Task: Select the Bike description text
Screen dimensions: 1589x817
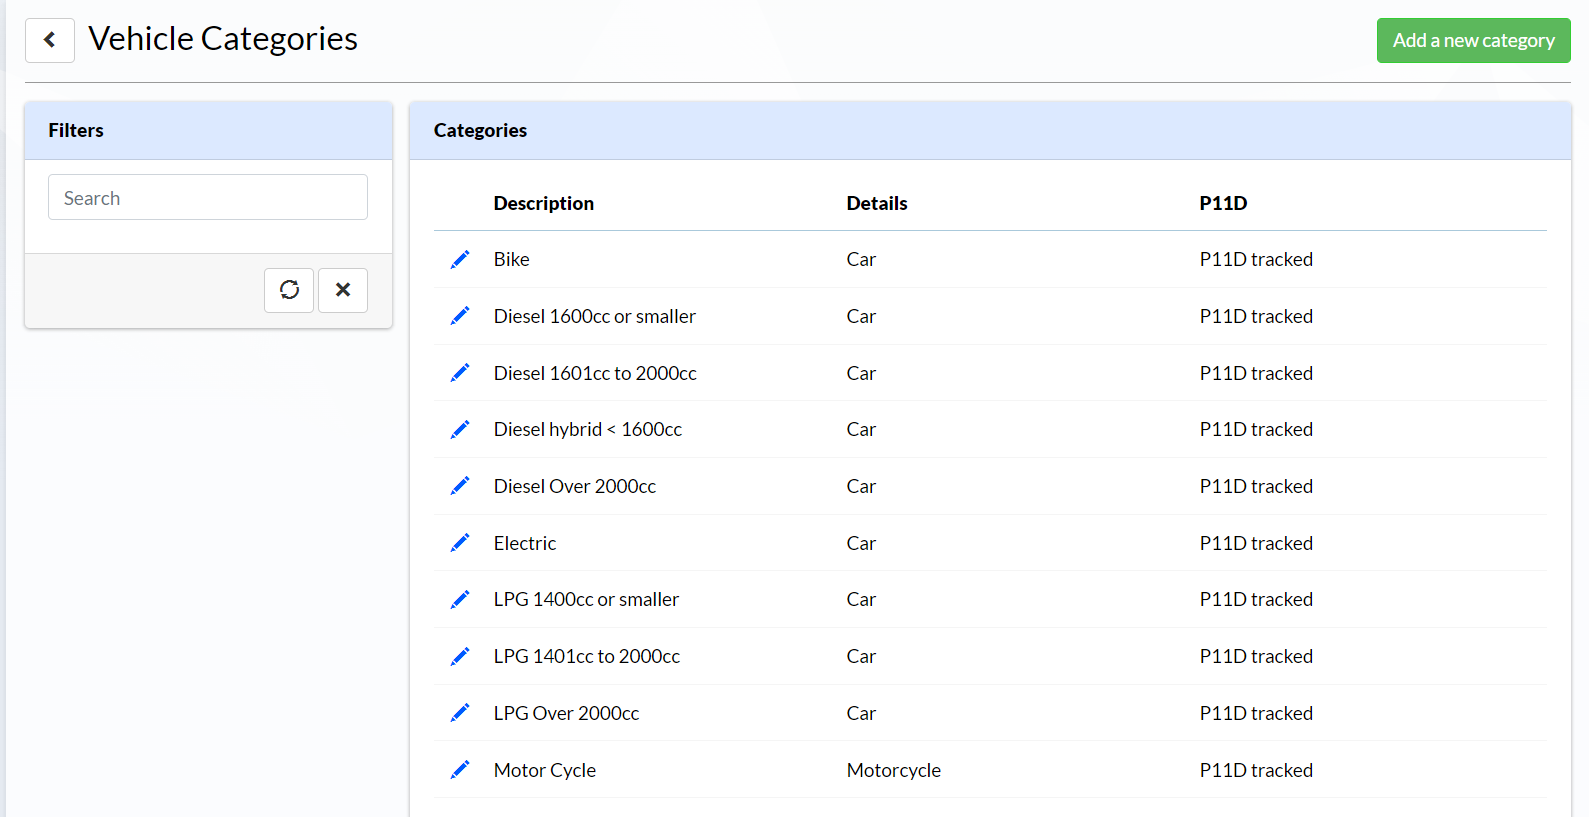Action: (x=511, y=259)
